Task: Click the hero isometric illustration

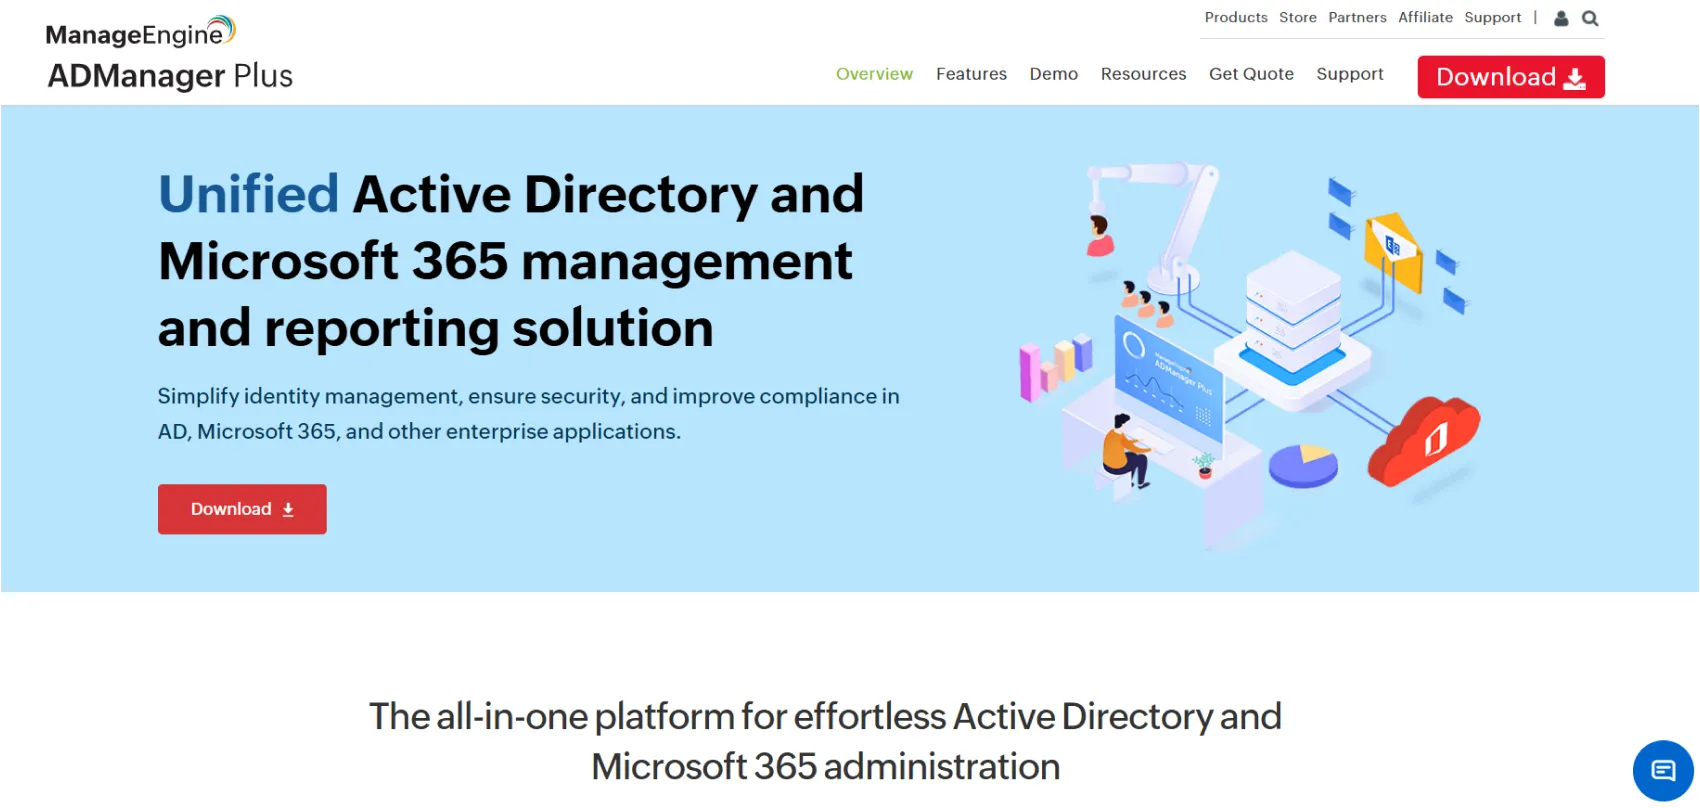Action: pyautogui.click(x=1250, y=355)
